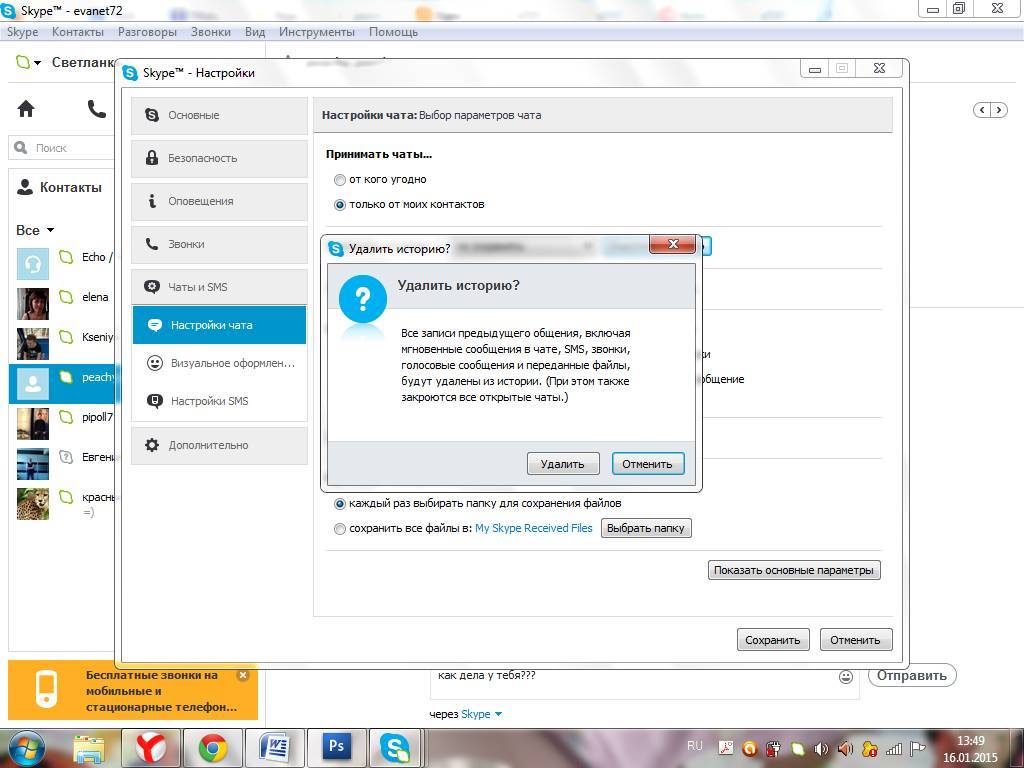Open the Оповещения settings section
The height and width of the screenshot is (768, 1024).
tap(219, 201)
